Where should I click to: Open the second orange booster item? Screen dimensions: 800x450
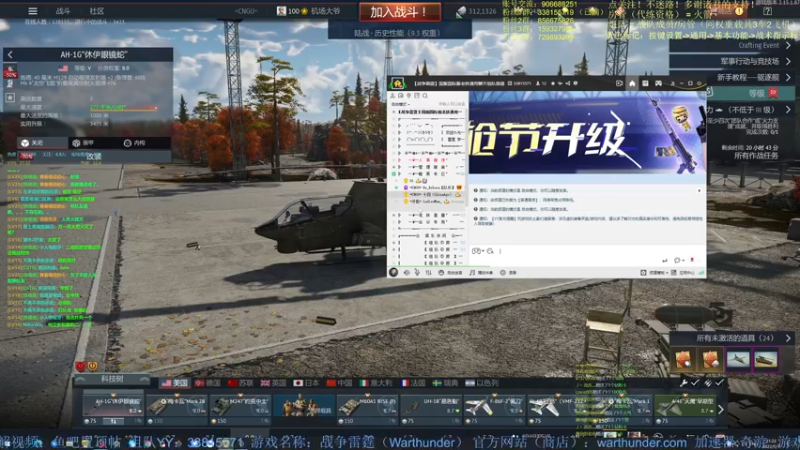pos(711,360)
